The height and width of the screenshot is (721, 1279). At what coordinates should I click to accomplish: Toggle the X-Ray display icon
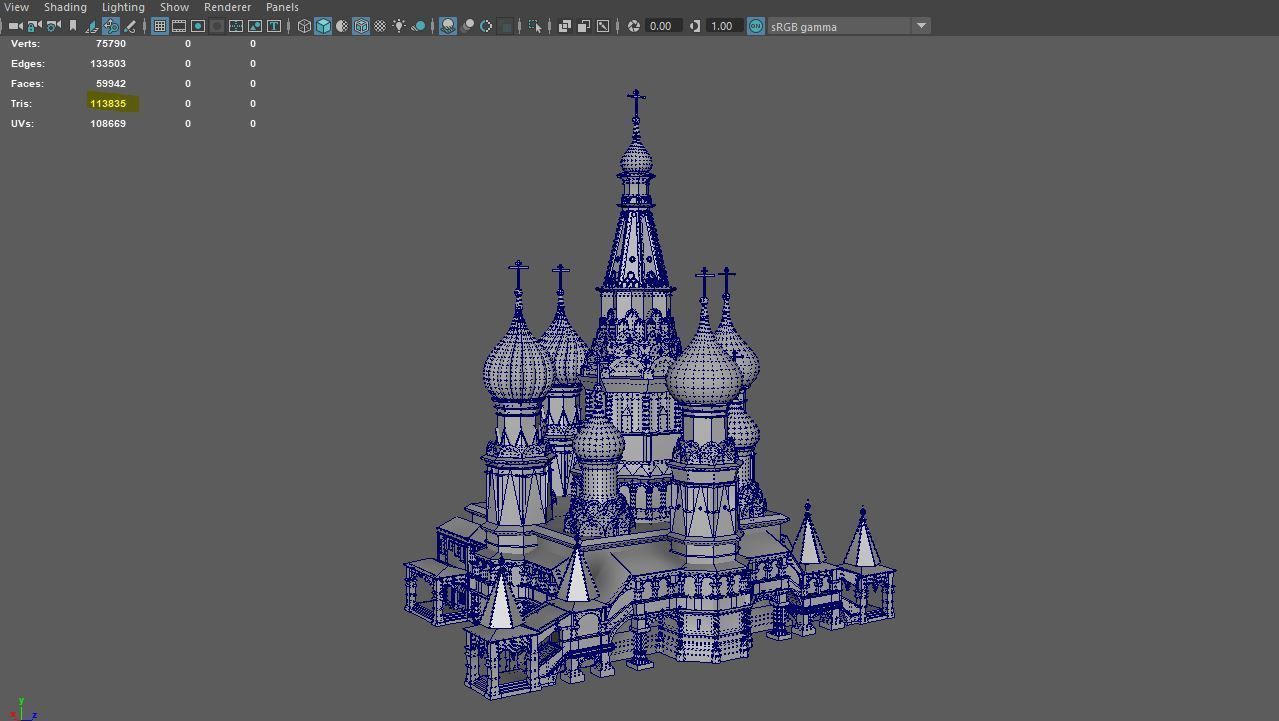pos(565,26)
